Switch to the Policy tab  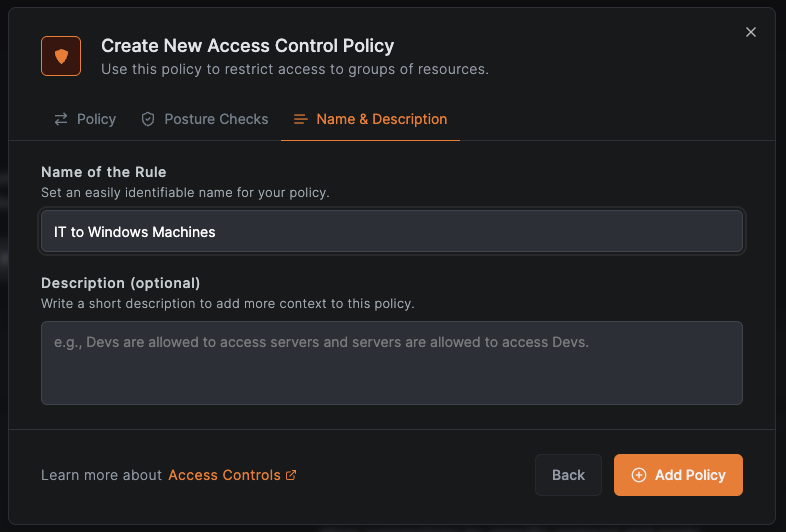tap(85, 119)
